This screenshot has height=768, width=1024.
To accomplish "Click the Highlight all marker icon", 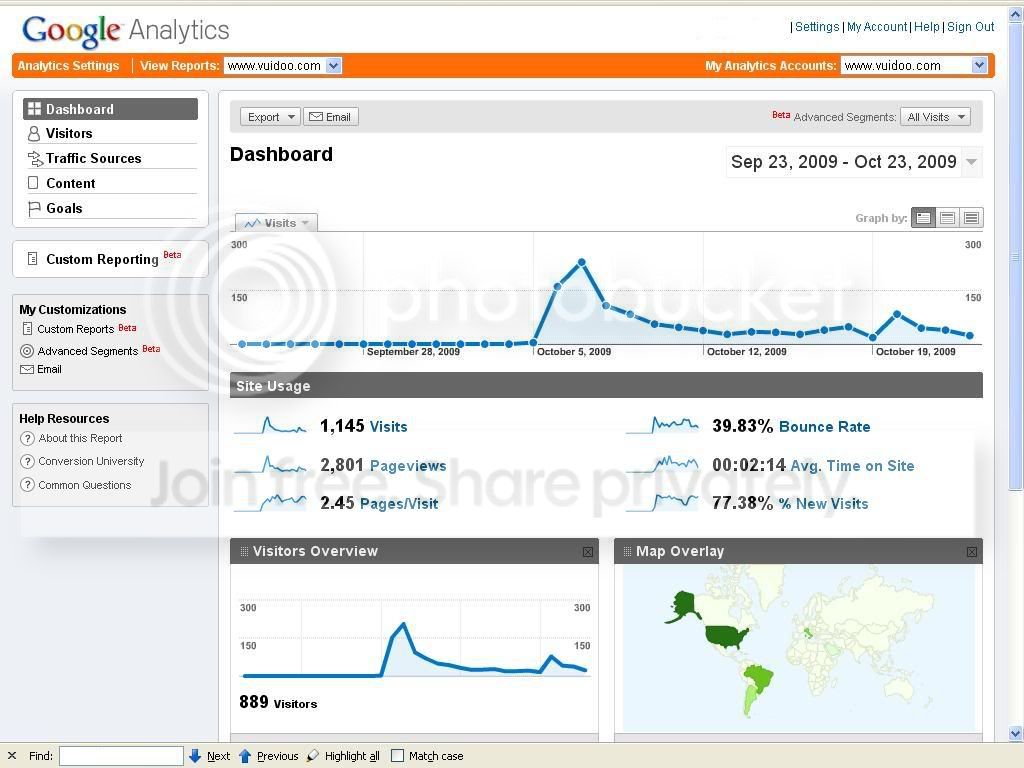I will pyautogui.click(x=313, y=756).
